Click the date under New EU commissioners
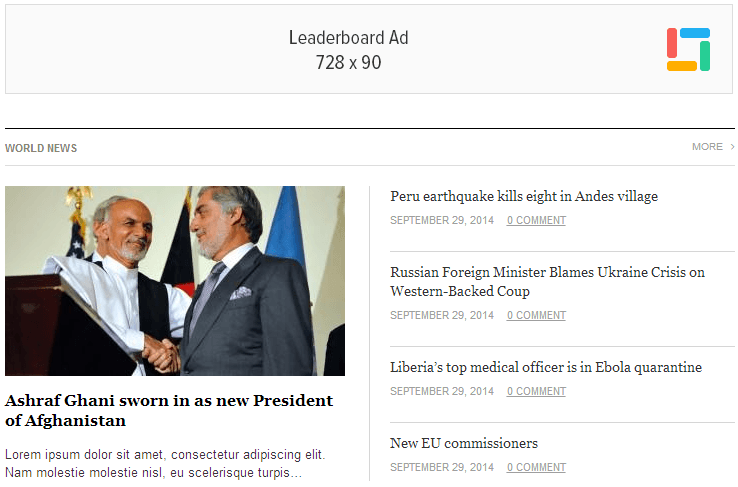This screenshot has width=738, height=487. (x=442, y=467)
